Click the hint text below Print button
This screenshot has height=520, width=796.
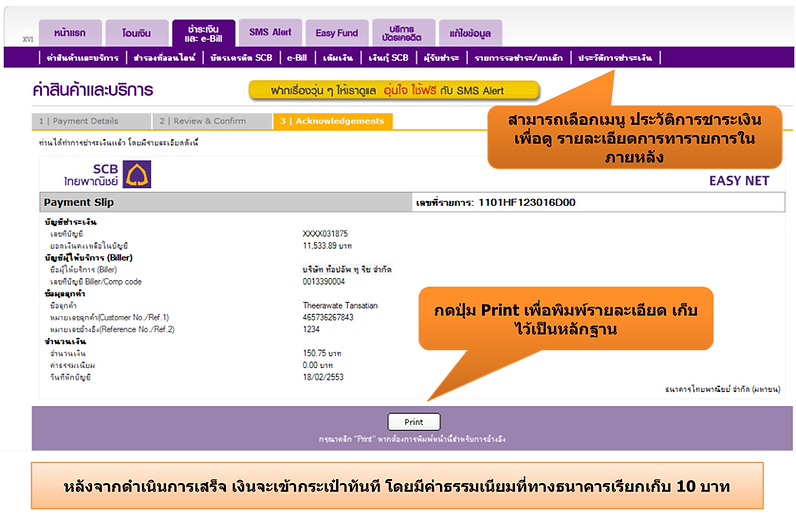pos(412,439)
